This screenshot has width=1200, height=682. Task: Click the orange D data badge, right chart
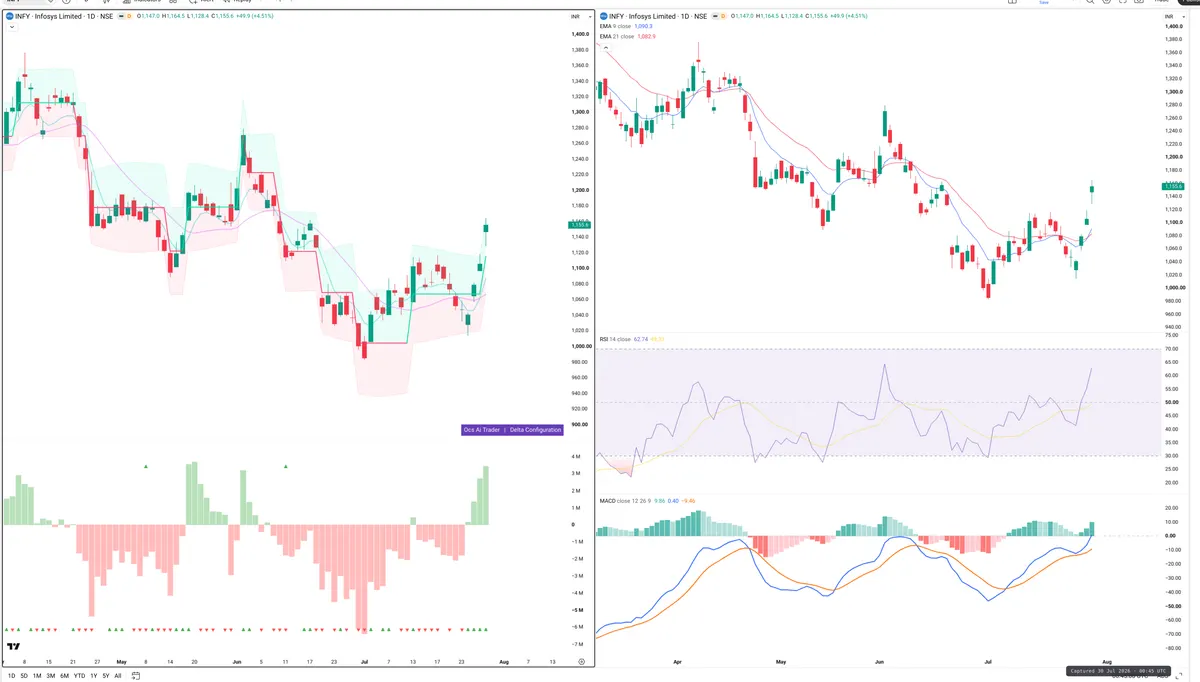(x=721, y=16)
